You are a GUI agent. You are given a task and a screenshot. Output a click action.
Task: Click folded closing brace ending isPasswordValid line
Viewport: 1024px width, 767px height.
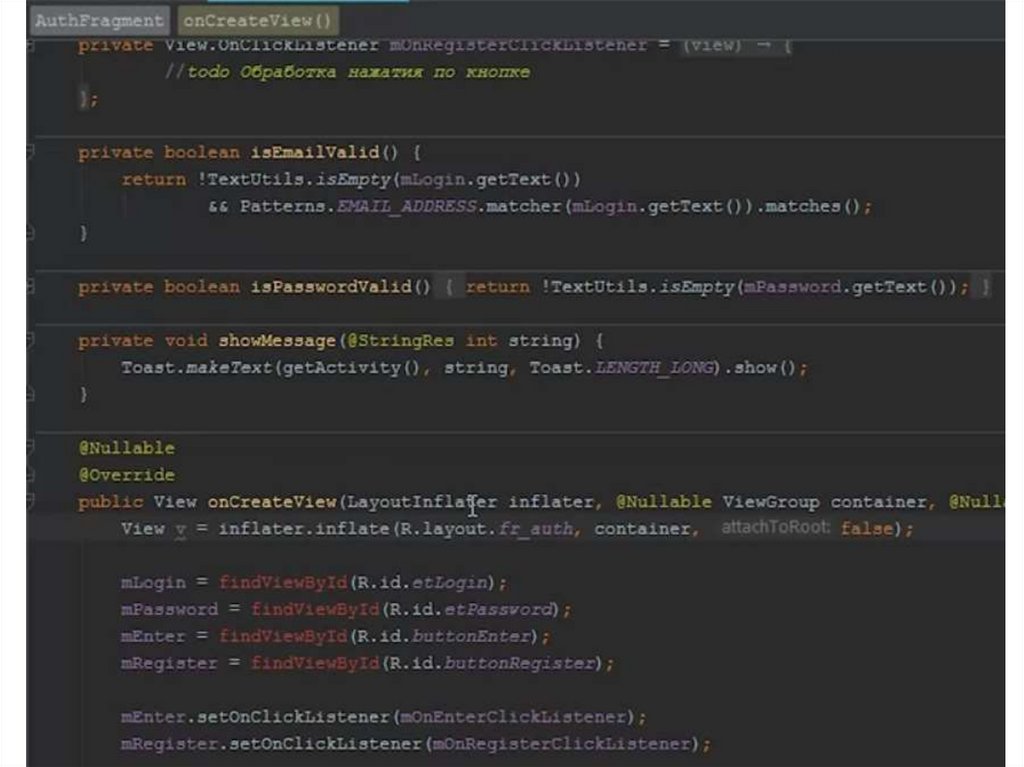(x=985, y=287)
